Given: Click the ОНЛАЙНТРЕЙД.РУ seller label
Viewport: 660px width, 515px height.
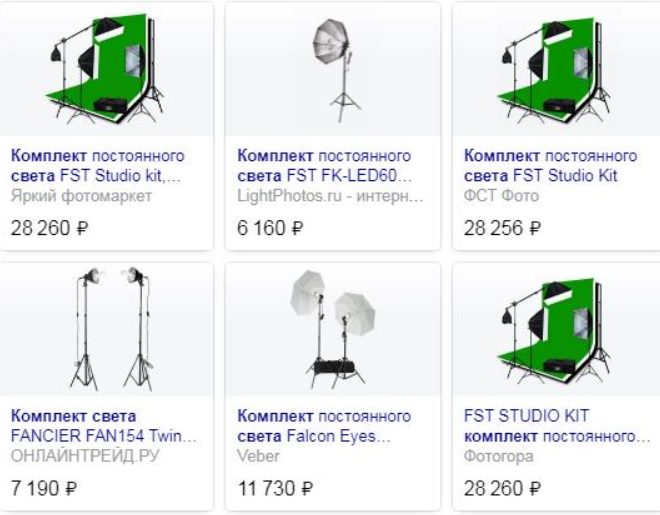Looking at the screenshot, I should coord(85,456).
